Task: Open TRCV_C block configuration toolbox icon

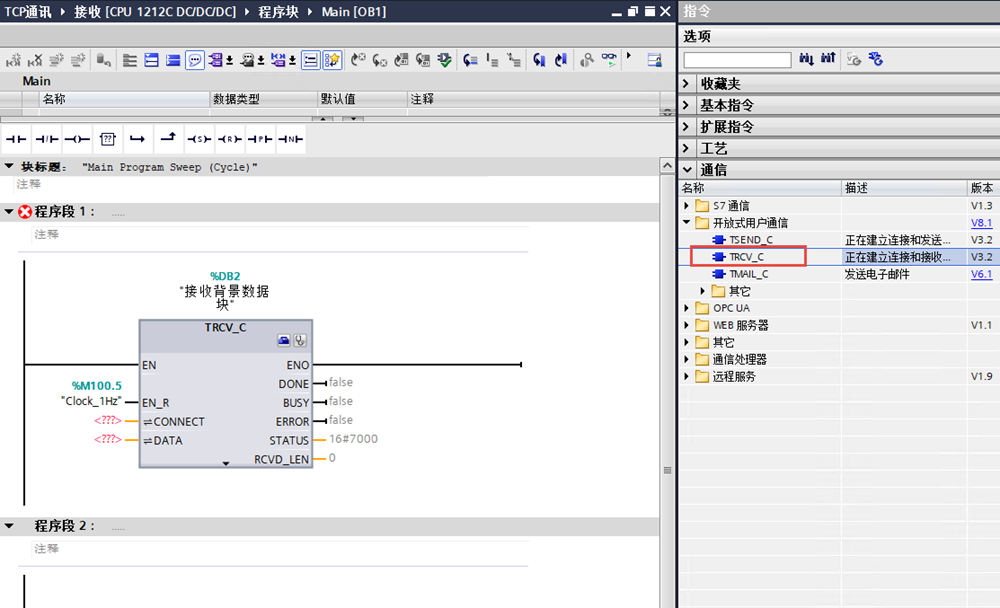Action: pos(284,341)
